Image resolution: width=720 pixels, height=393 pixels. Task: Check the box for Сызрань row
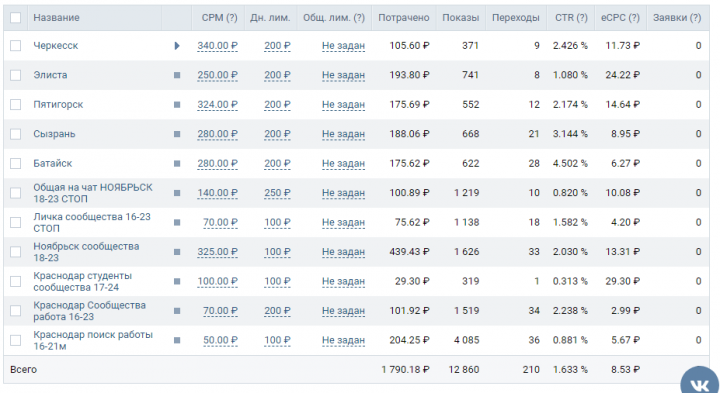coord(16,134)
